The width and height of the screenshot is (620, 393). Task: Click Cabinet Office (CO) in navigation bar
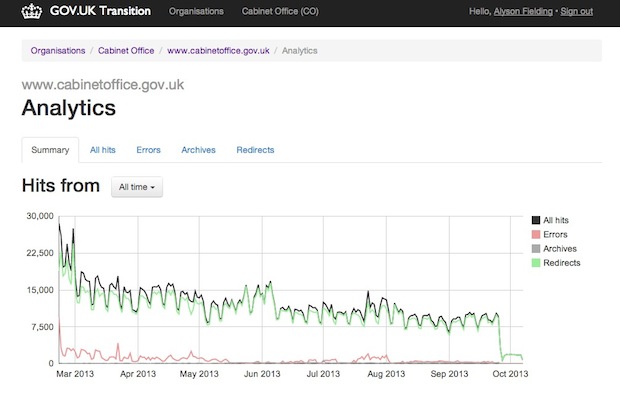[x=280, y=11]
